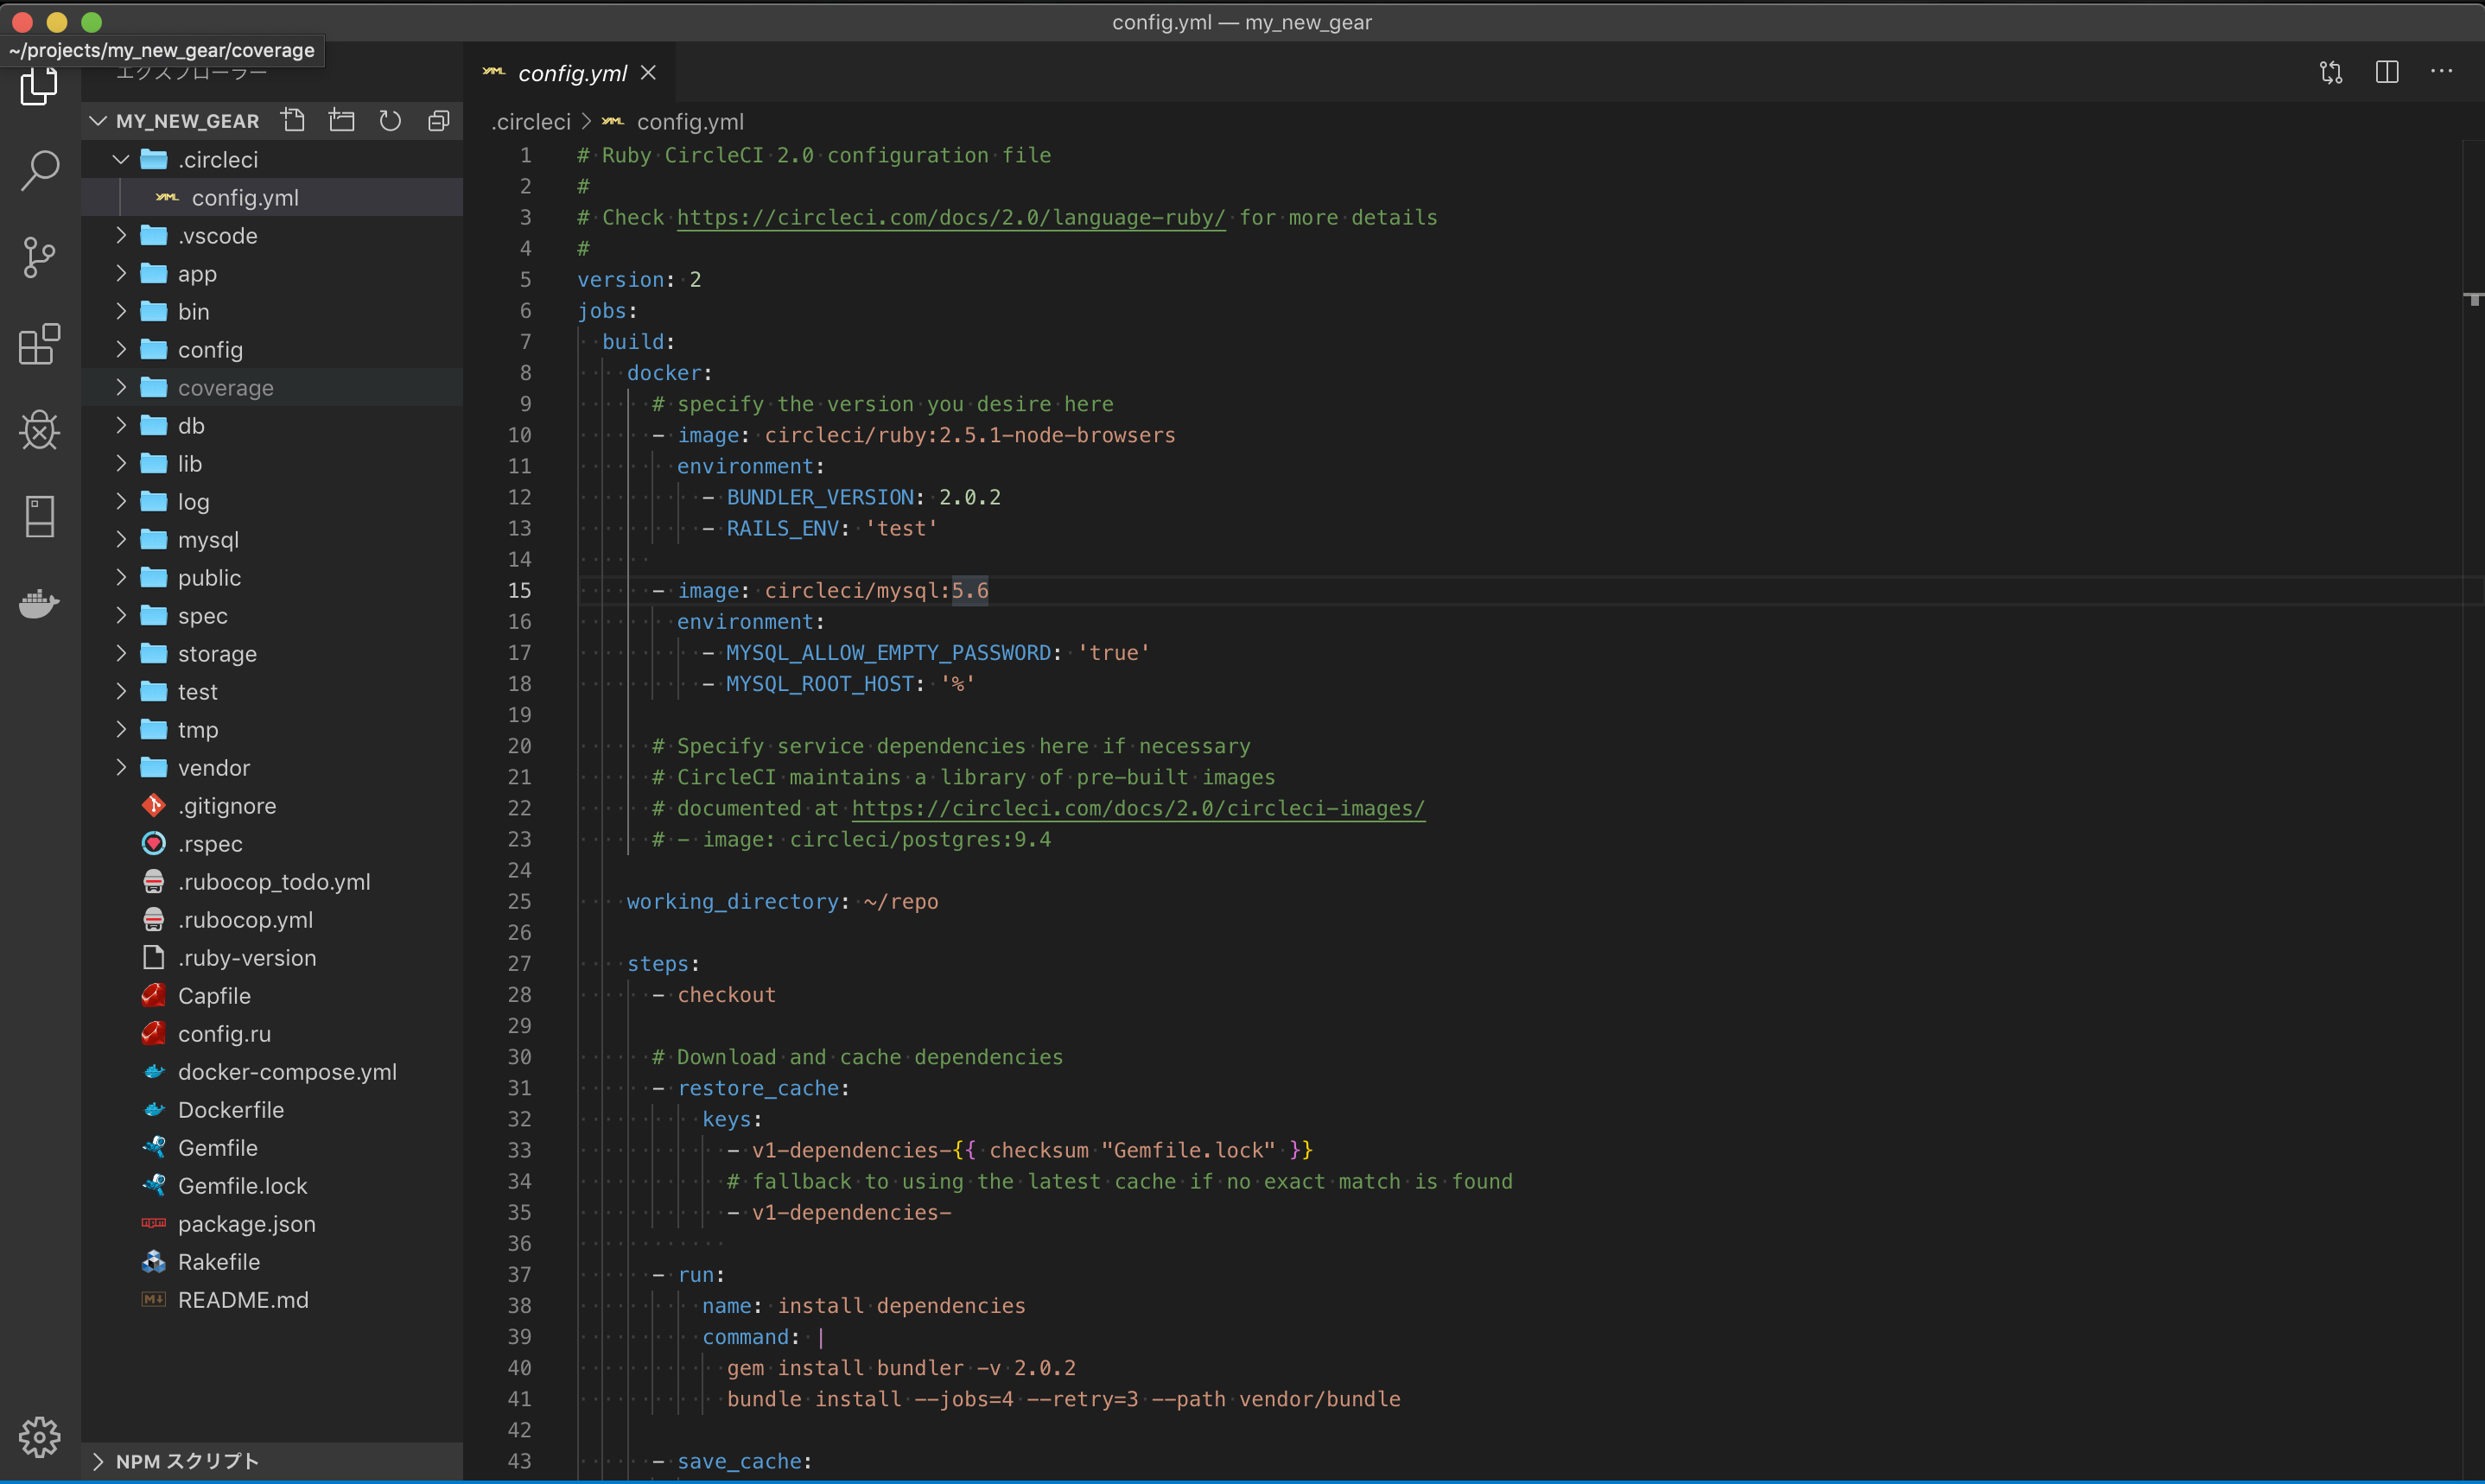This screenshot has height=1484, width=2485.
Task: Switch to the config.yml tab
Action: click(571, 73)
